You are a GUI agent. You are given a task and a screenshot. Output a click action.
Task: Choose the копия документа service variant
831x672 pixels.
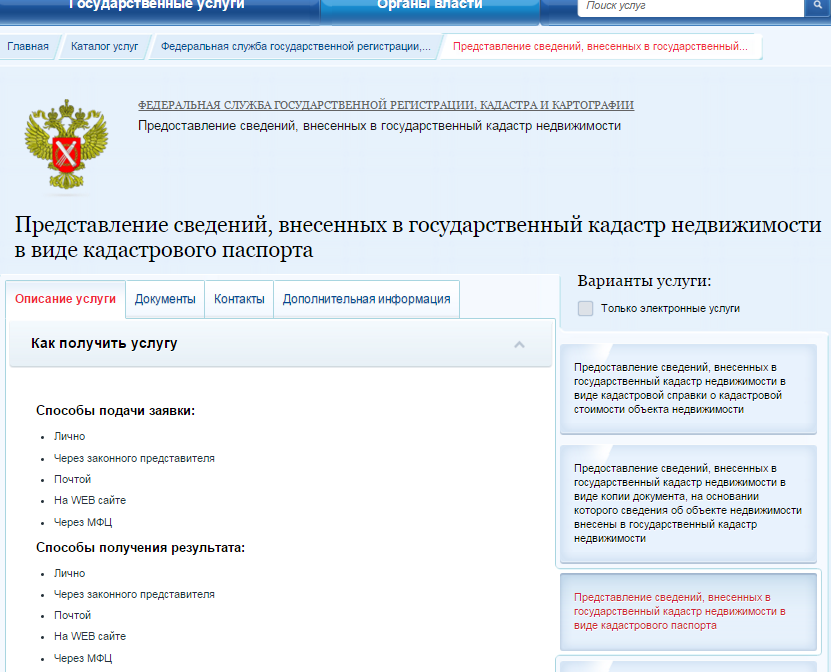click(688, 502)
